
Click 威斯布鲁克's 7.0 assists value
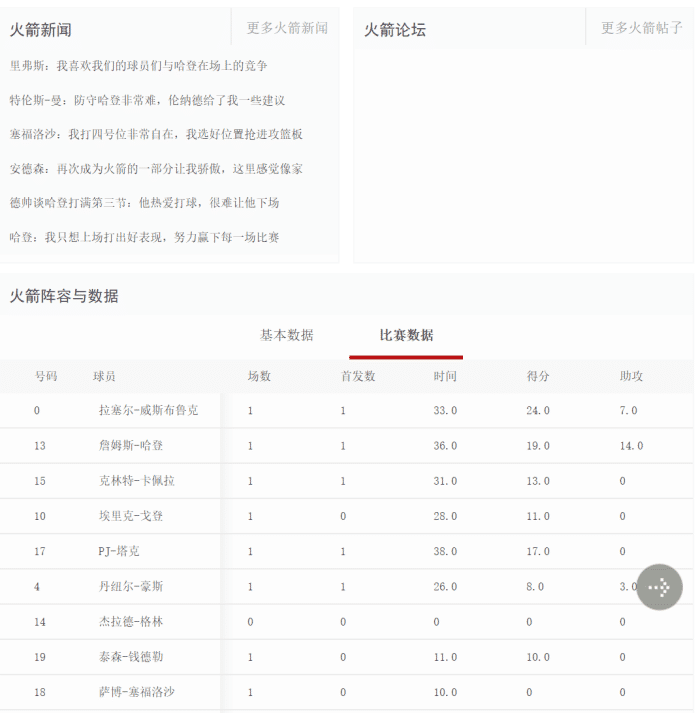[629, 411]
